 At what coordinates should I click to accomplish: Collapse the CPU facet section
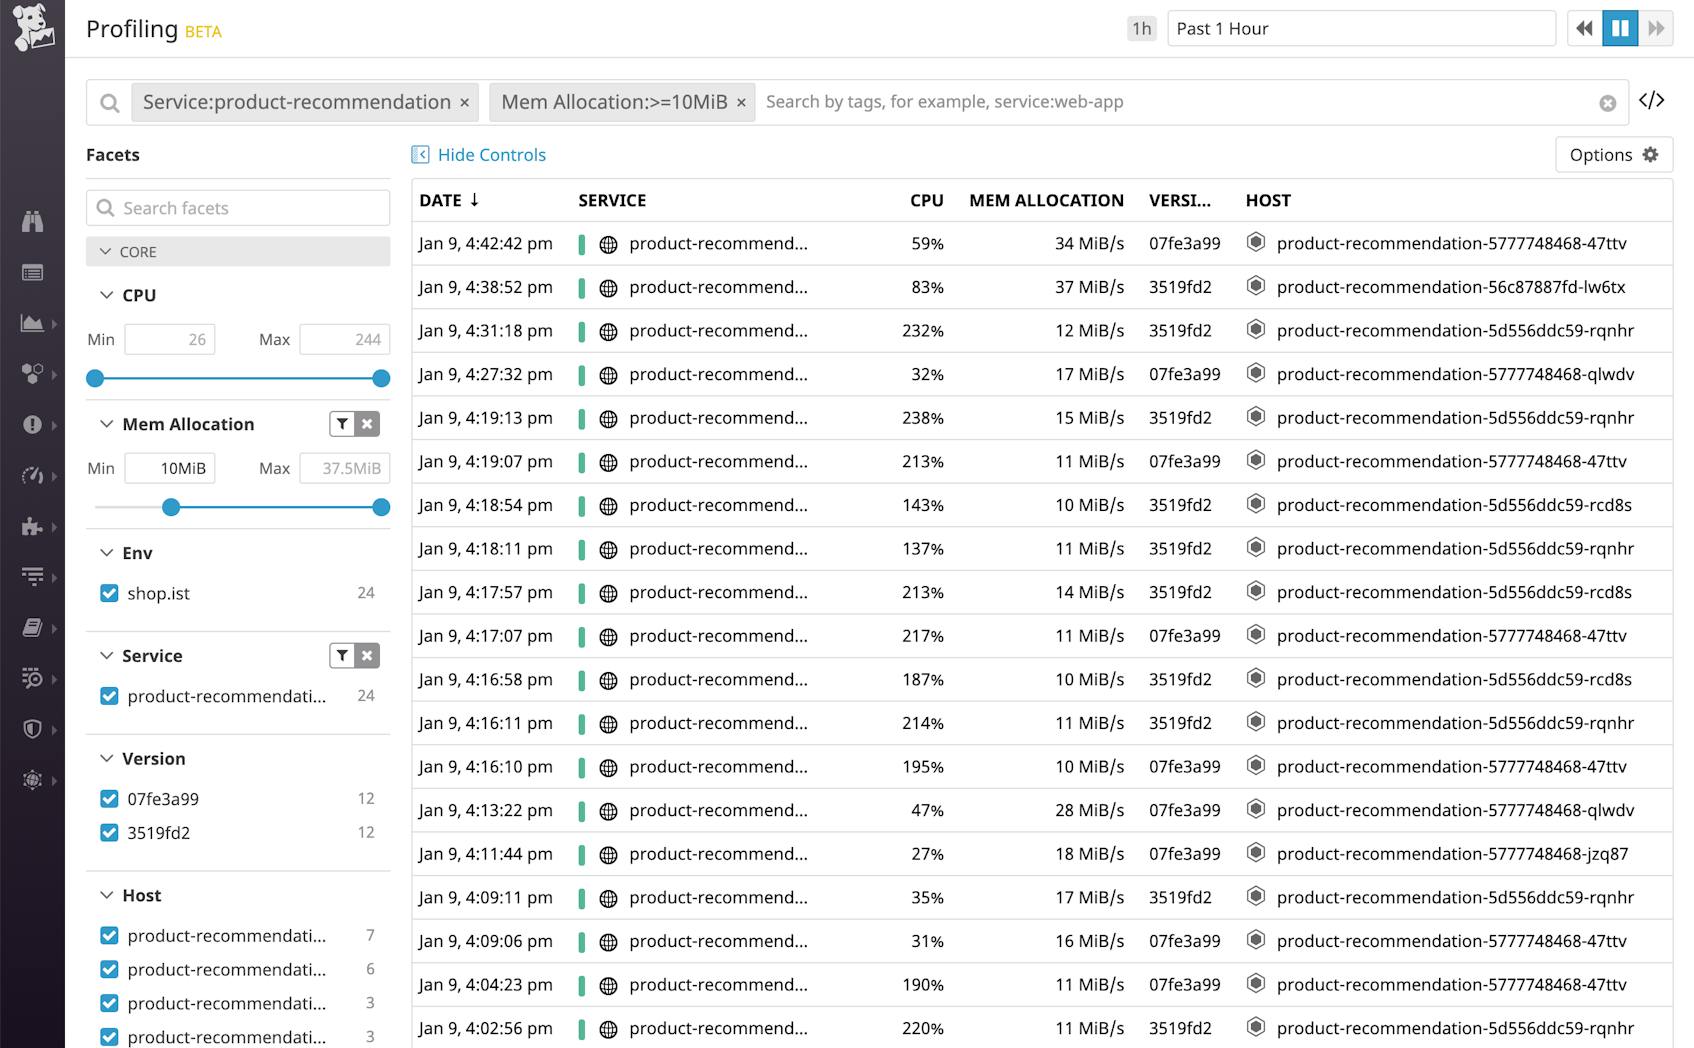107,295
